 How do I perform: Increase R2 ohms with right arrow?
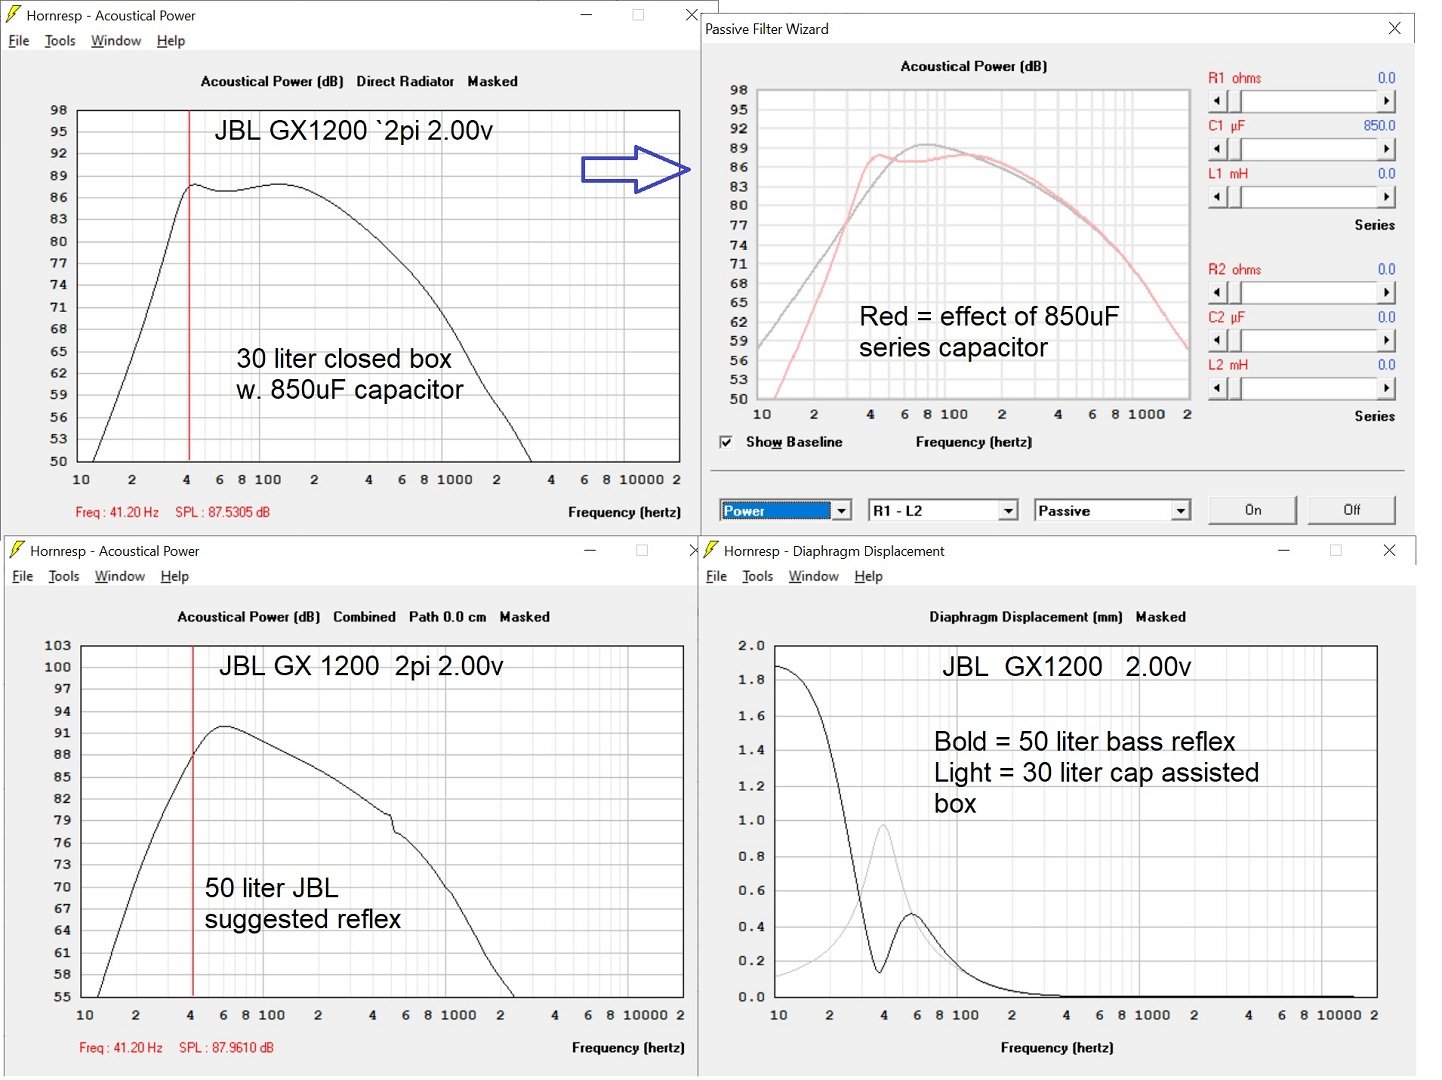pyautogui.click(x=1386, y=293)
